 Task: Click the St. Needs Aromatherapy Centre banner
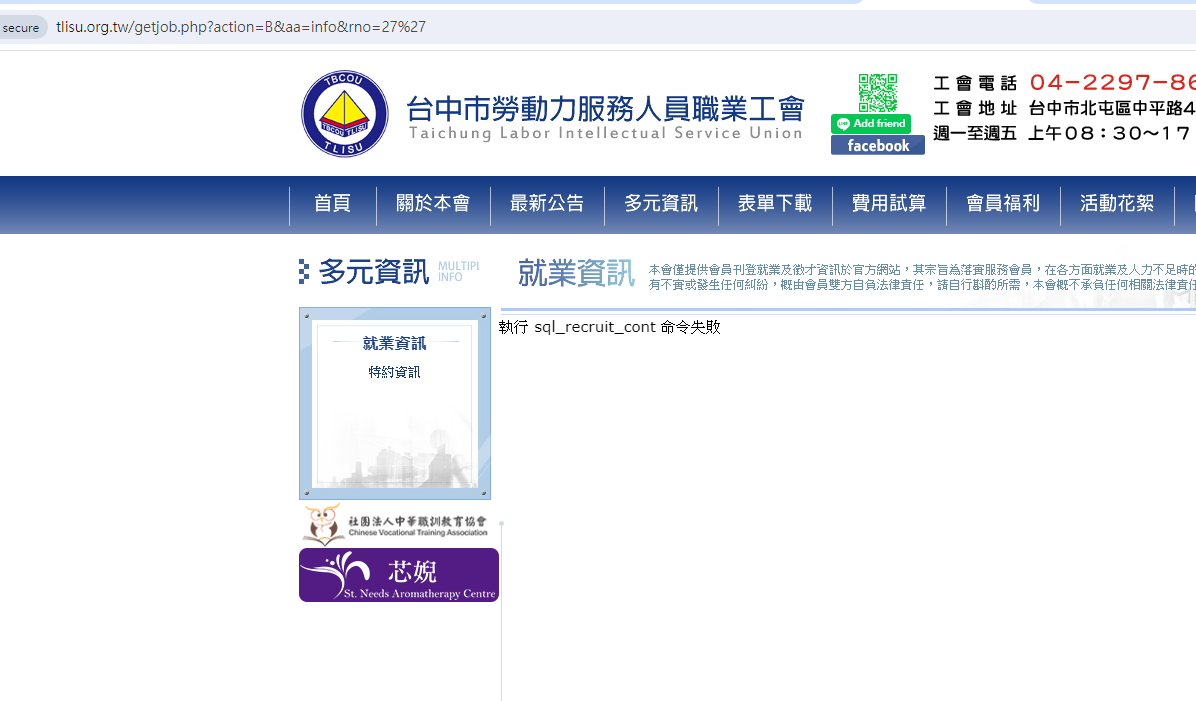tap(399, 575)
